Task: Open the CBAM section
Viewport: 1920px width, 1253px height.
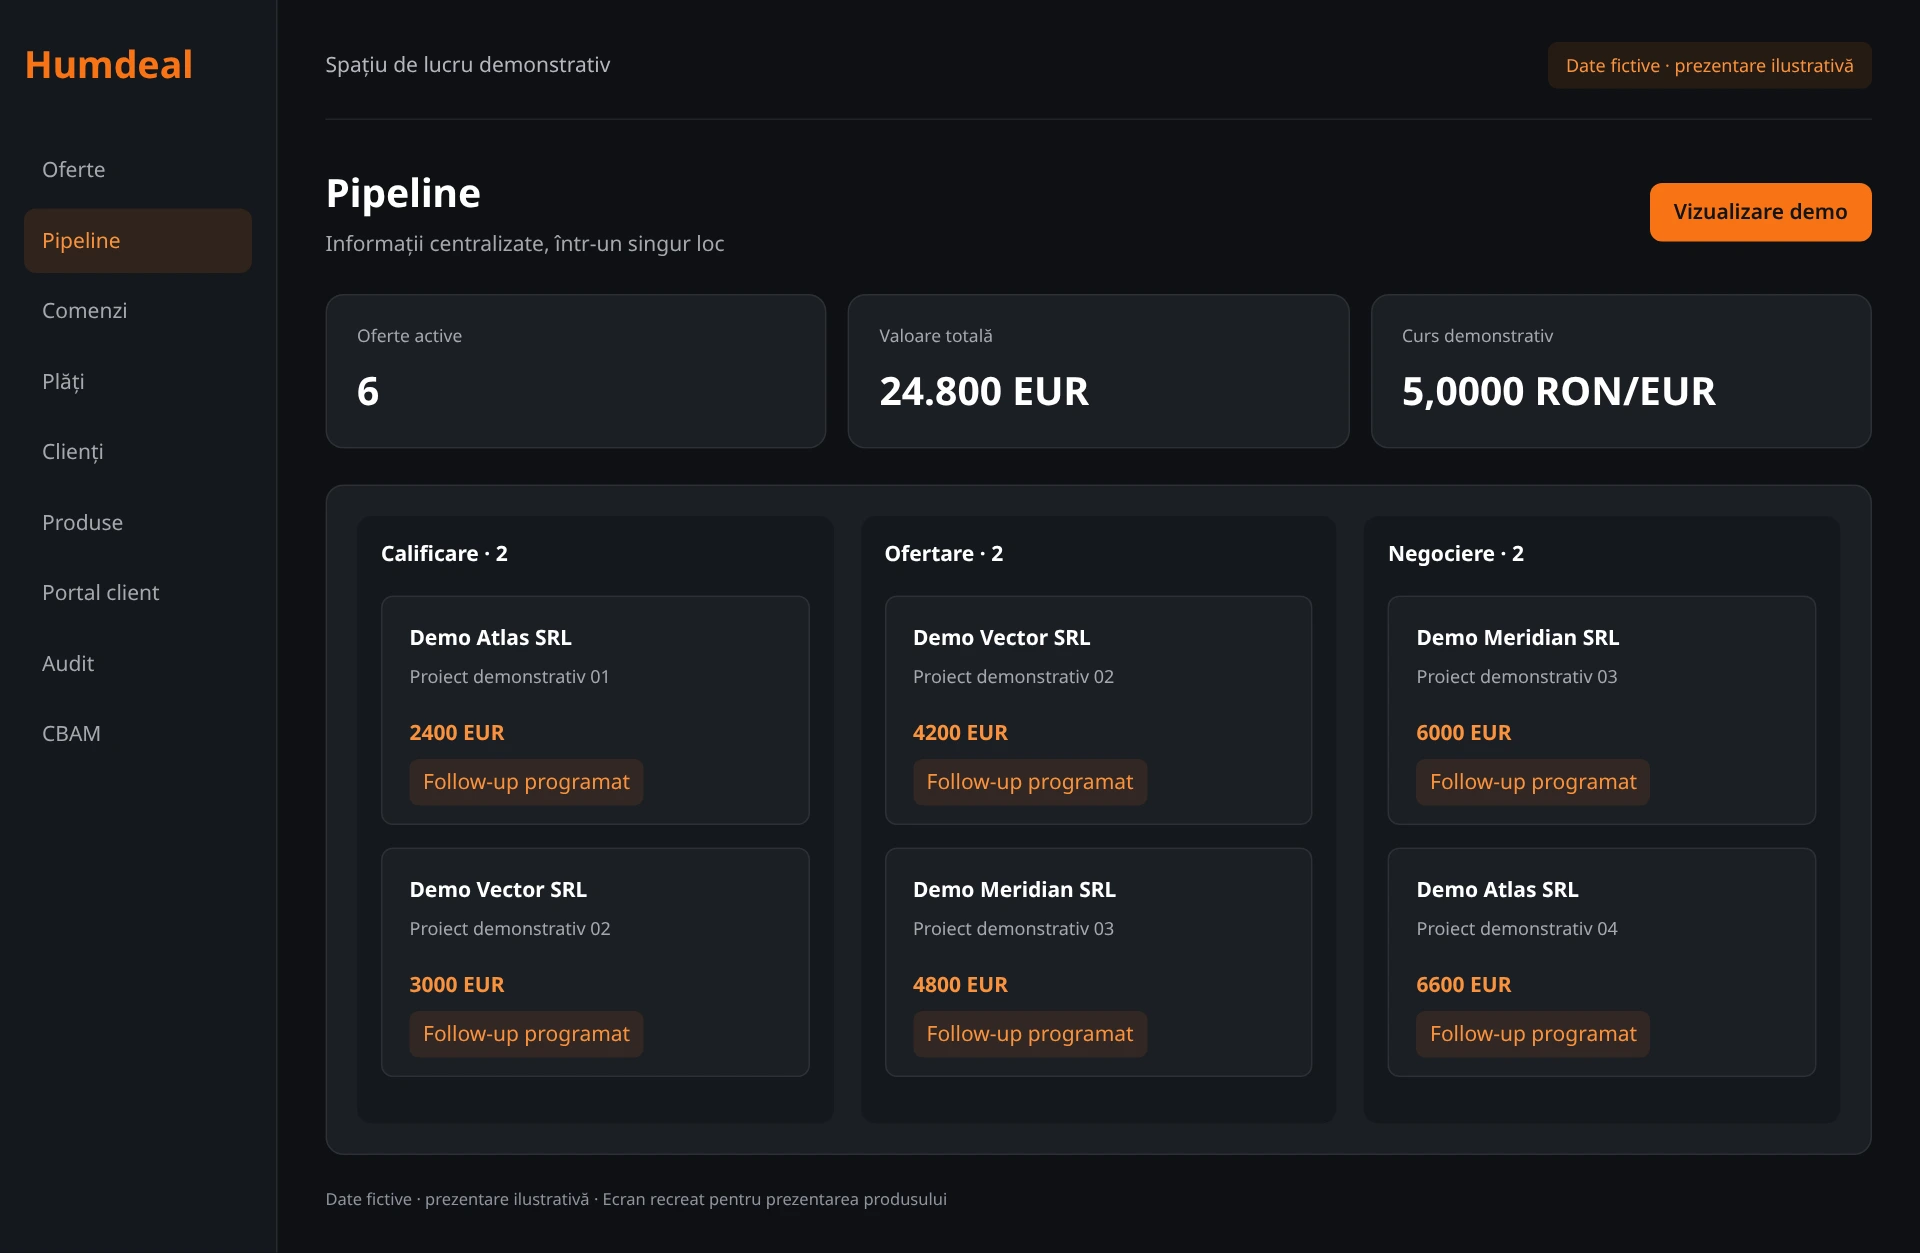Action: click(x=138, y=734)
